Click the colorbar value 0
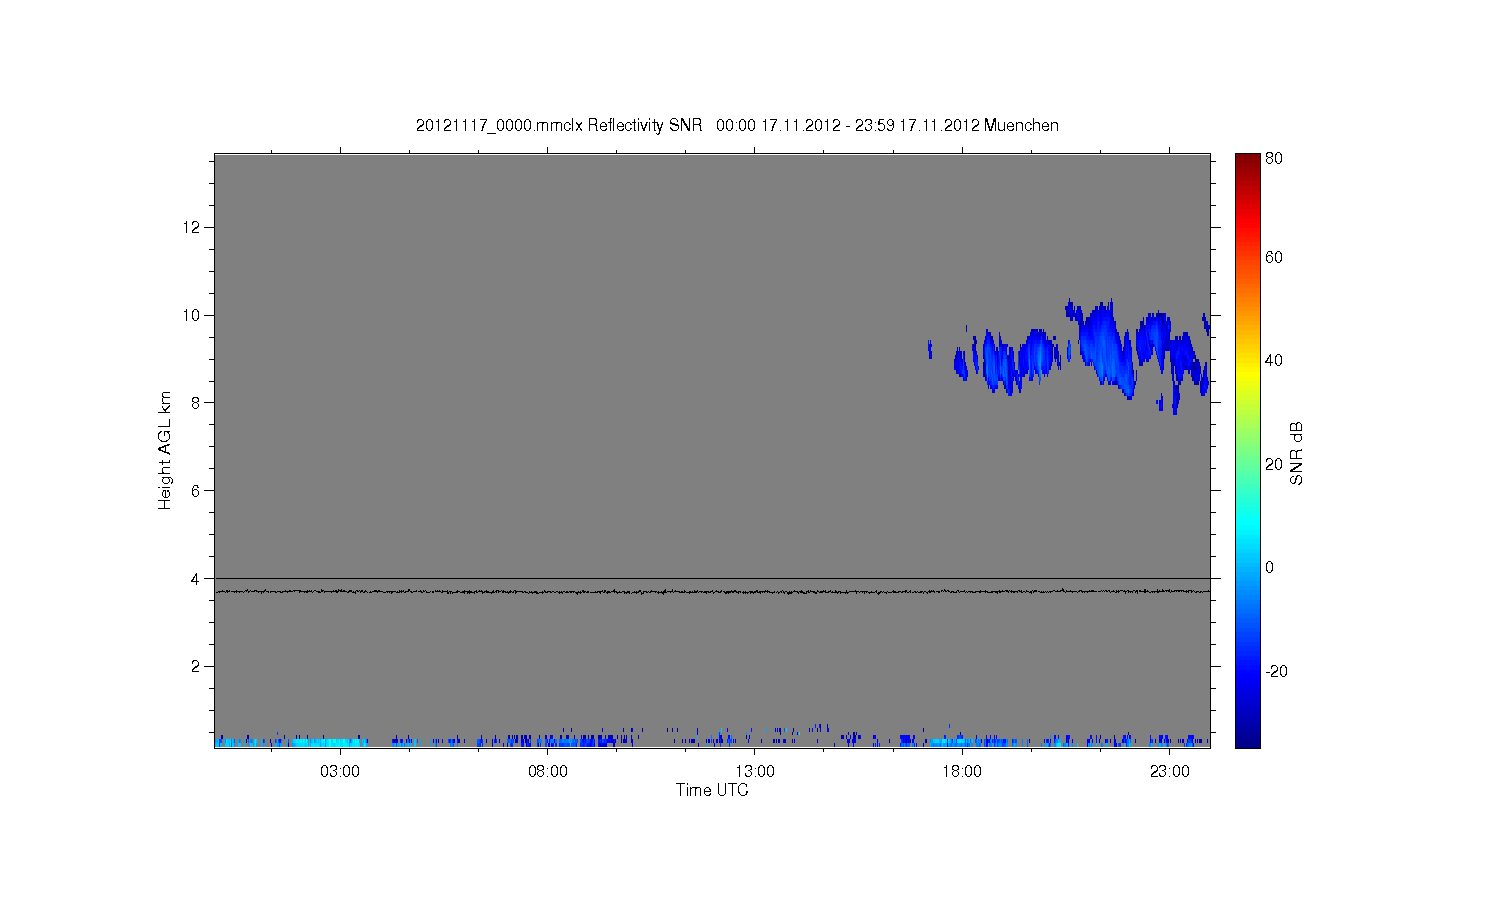Image resolution: width=1500 pixels, height=900 pixels. tap(1270, 567)
